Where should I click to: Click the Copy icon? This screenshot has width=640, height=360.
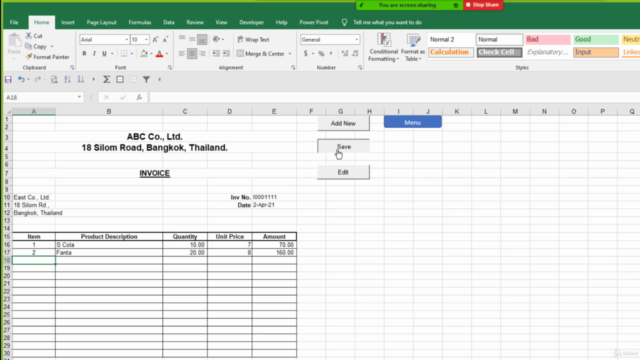pyautogui.click(x=29, y=46)
